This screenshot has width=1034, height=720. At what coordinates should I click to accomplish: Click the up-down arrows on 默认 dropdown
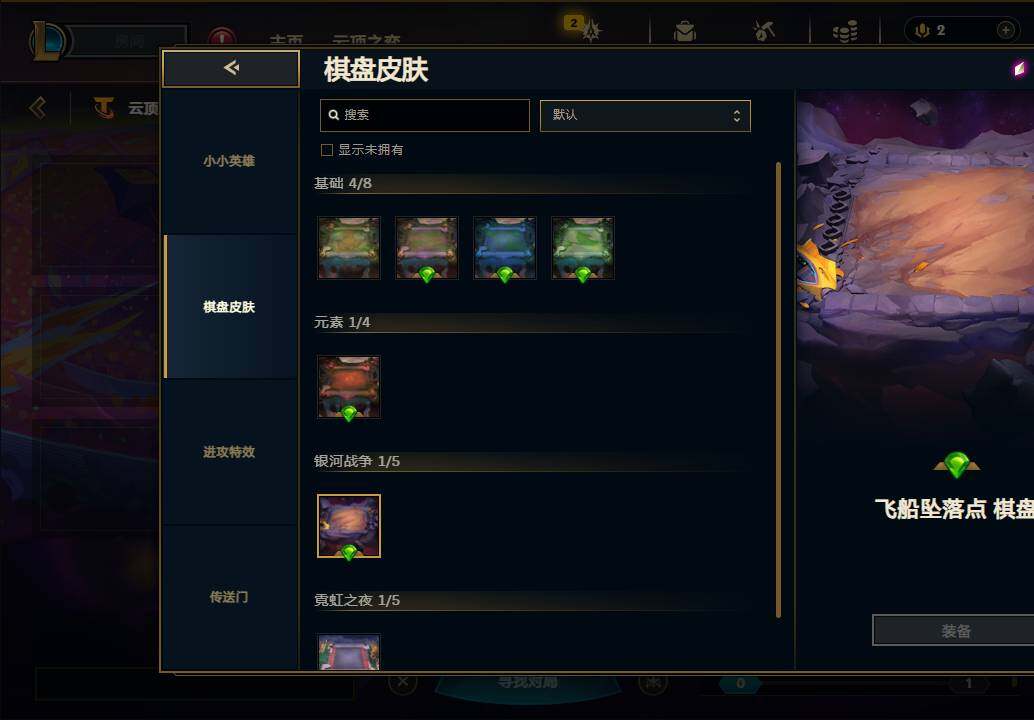(737, 115)
